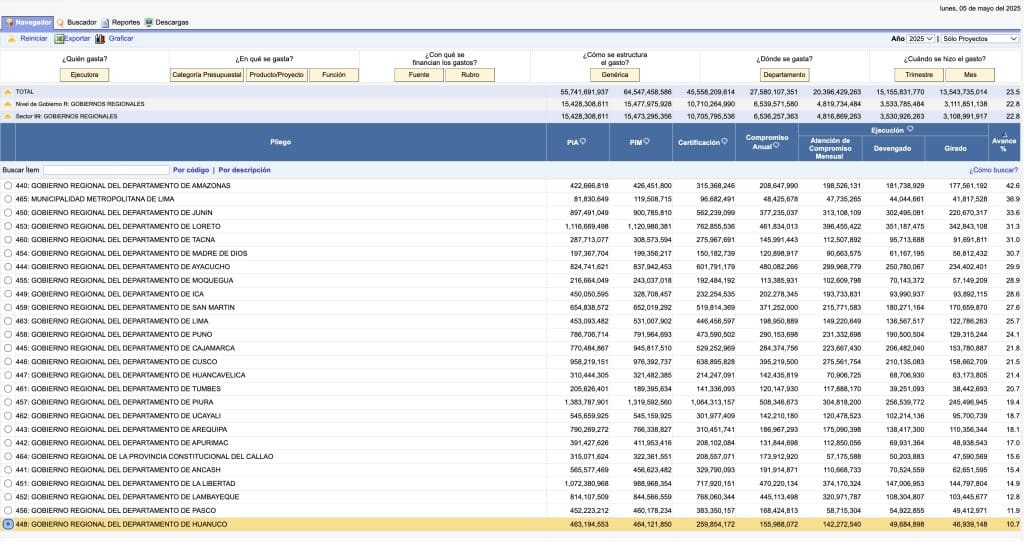1024x541 pixels.
Task: Sort by the Avance % column header
Action: tap(1003, 142)
